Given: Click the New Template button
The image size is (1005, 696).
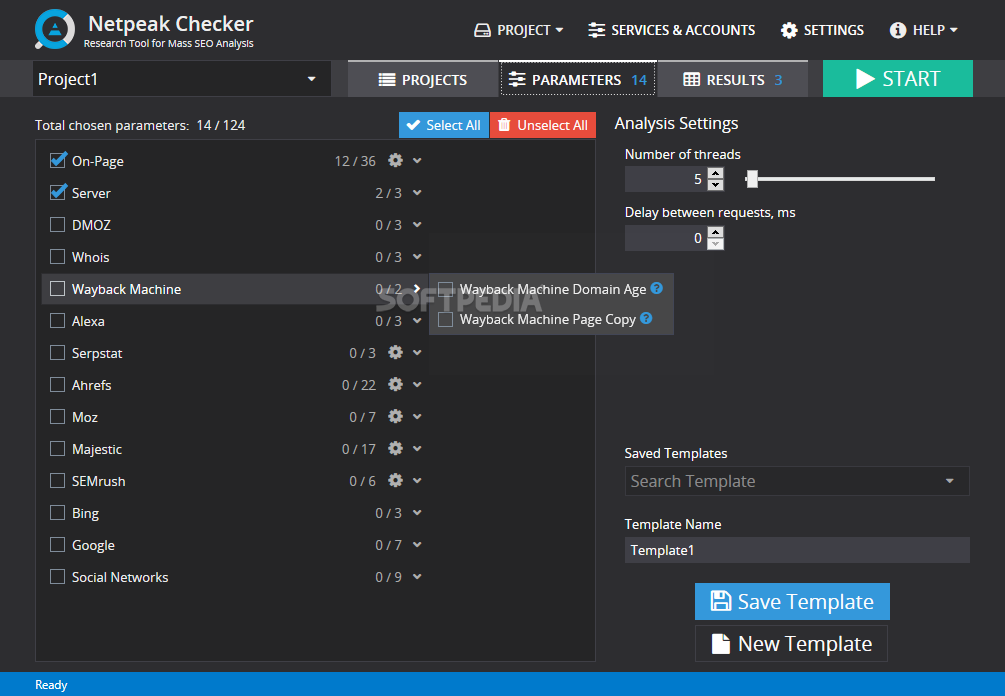Looking at the screenshot, I should point(792,643).
